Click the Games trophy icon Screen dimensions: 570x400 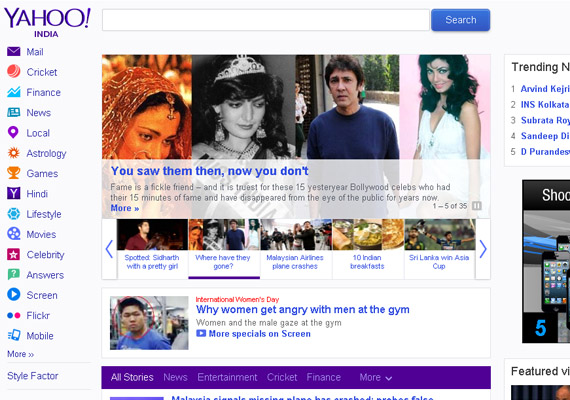(x=14, y=173)
